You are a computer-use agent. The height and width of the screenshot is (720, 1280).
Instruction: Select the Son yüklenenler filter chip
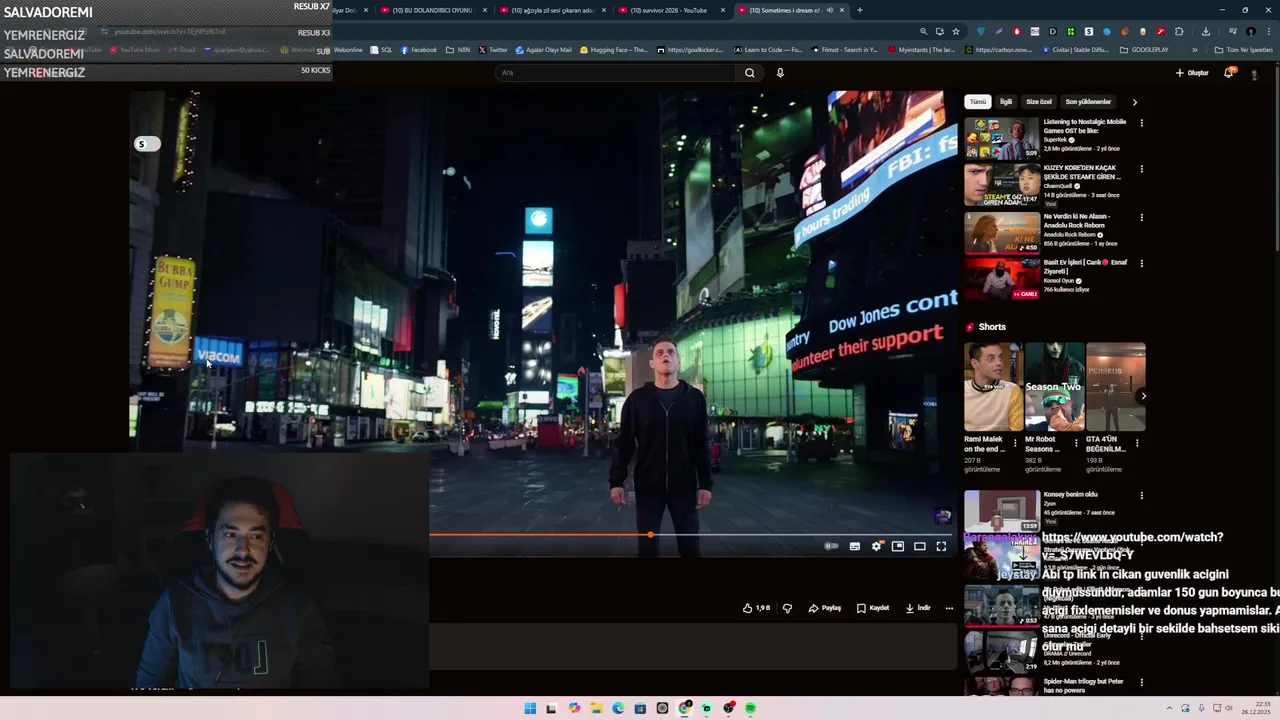point(1088,102)
